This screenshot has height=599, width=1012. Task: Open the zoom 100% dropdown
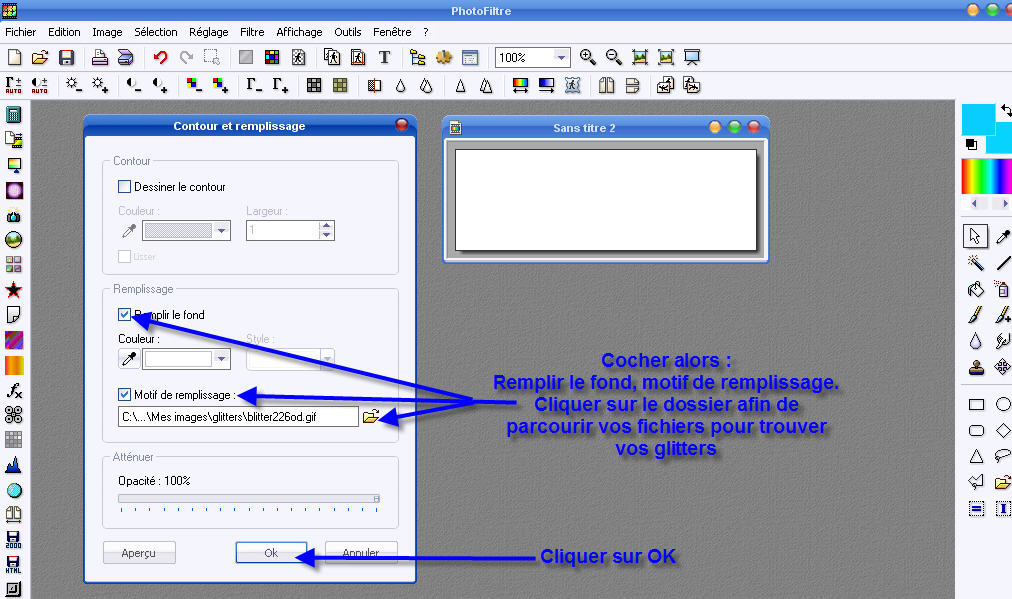[561, 58]
